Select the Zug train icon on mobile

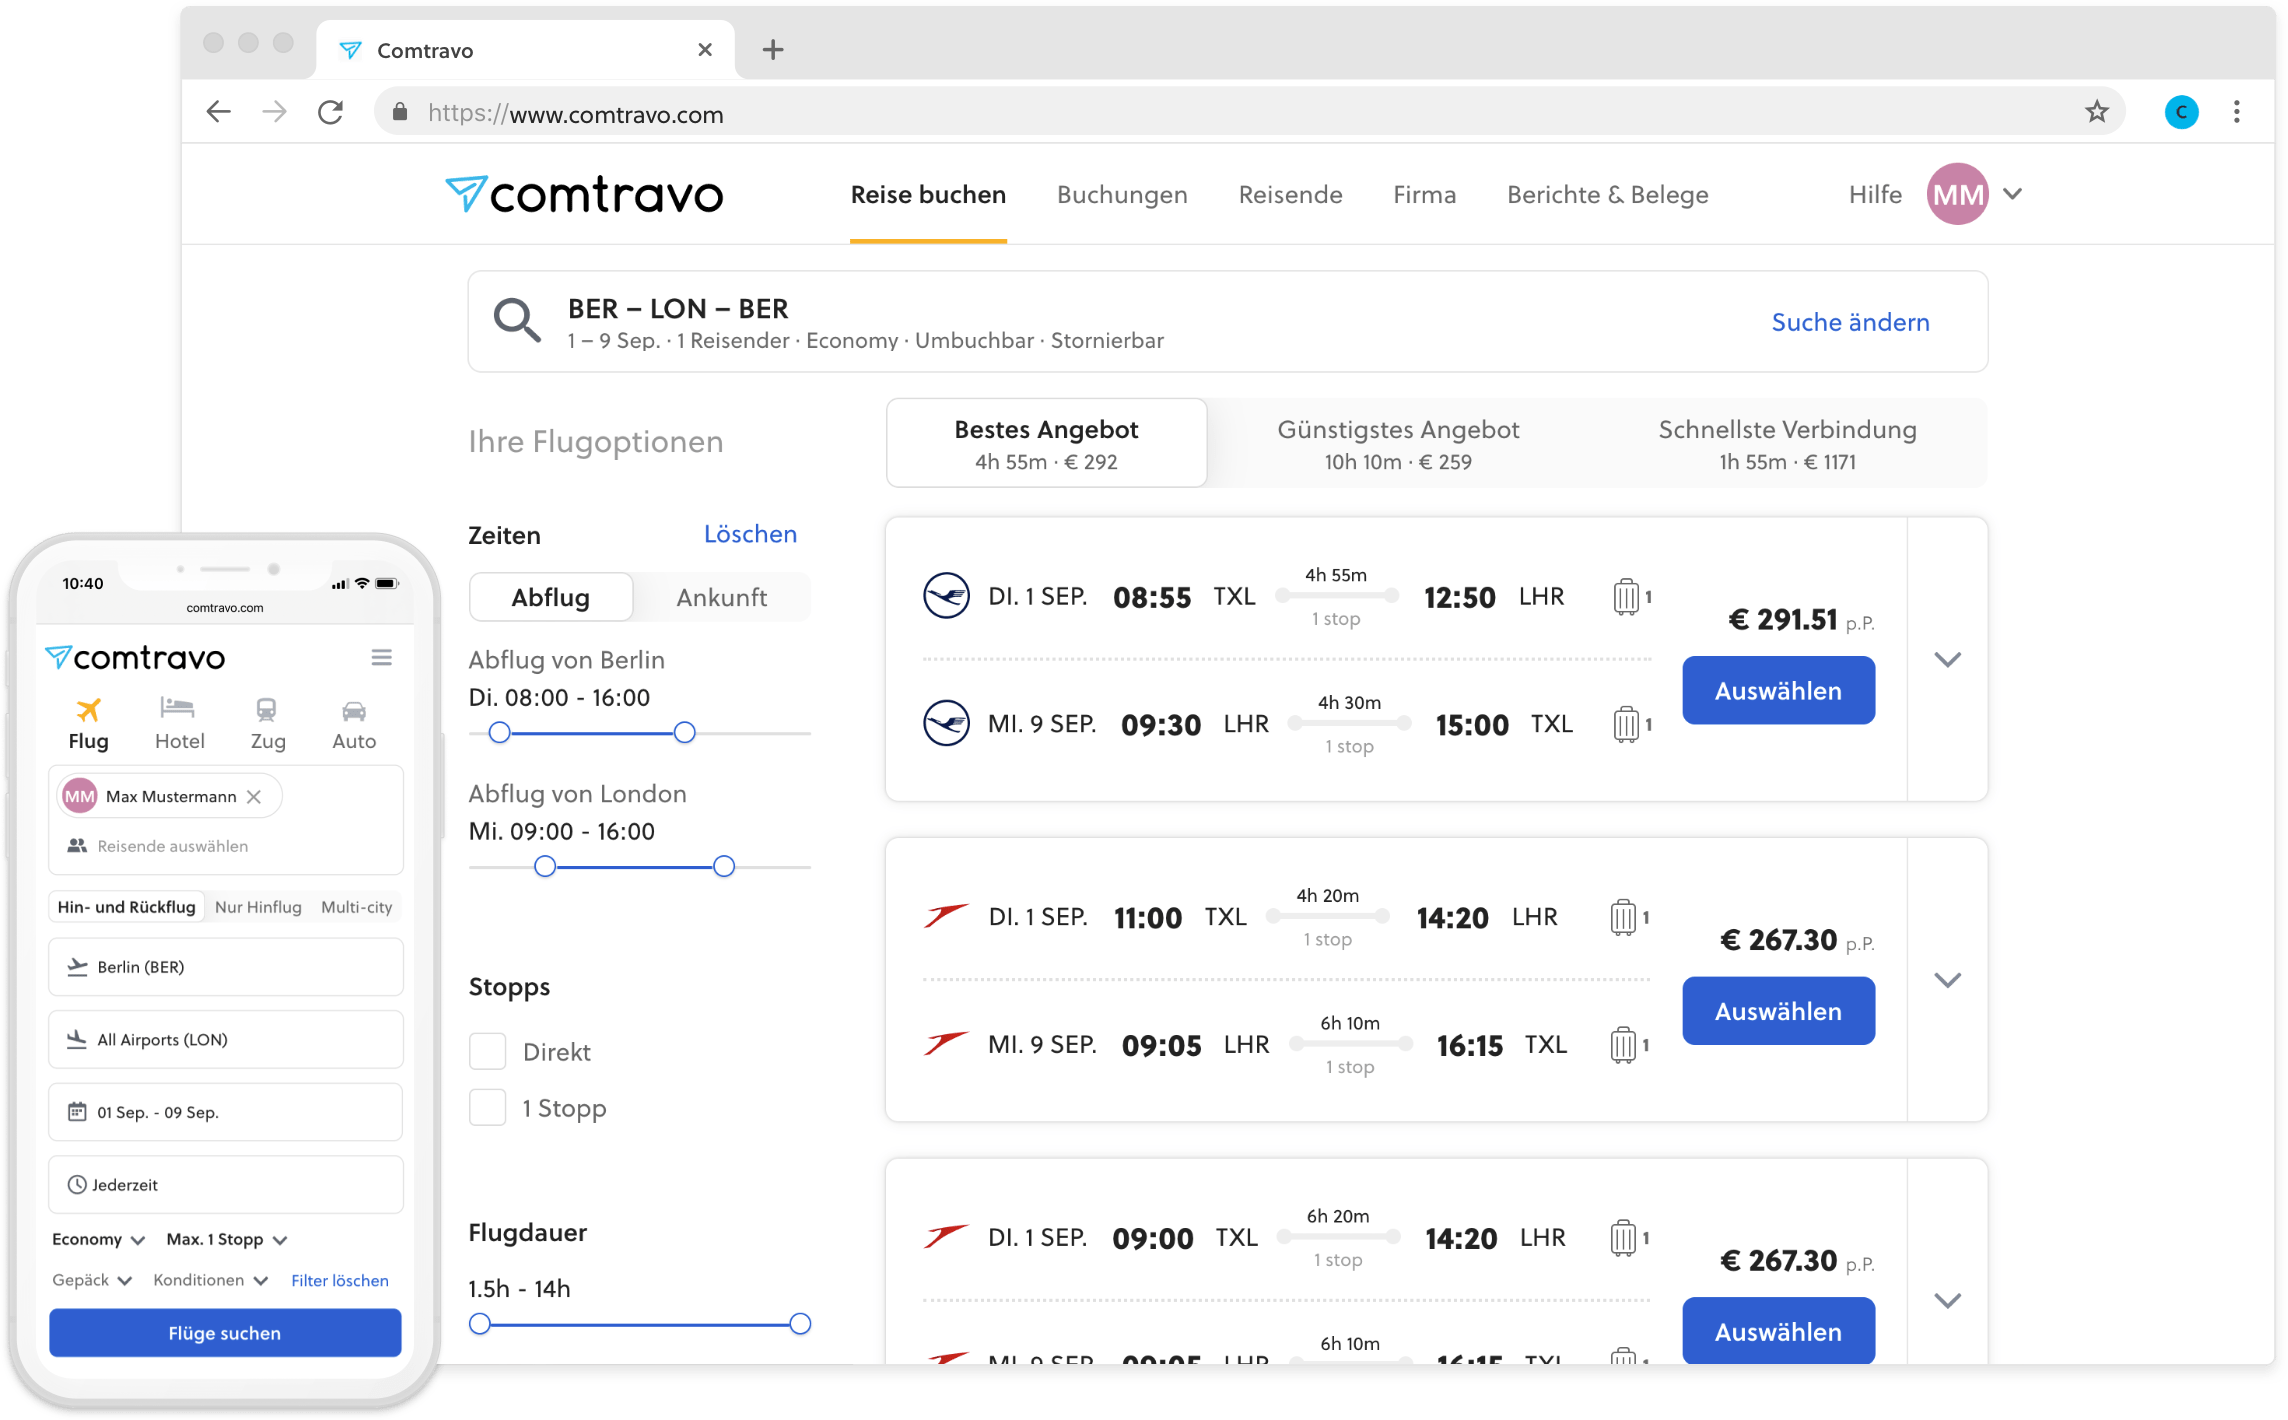(x=266, y=710)
